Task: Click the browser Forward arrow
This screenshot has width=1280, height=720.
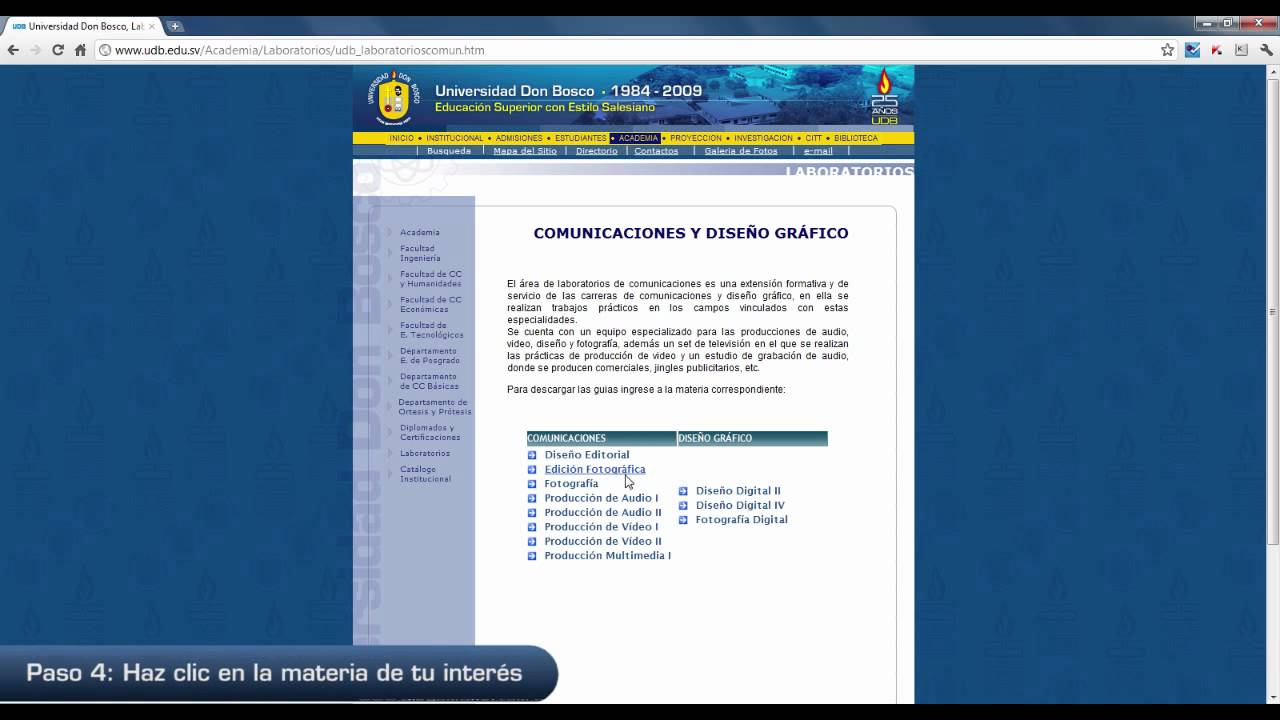Action: (35, 50)
